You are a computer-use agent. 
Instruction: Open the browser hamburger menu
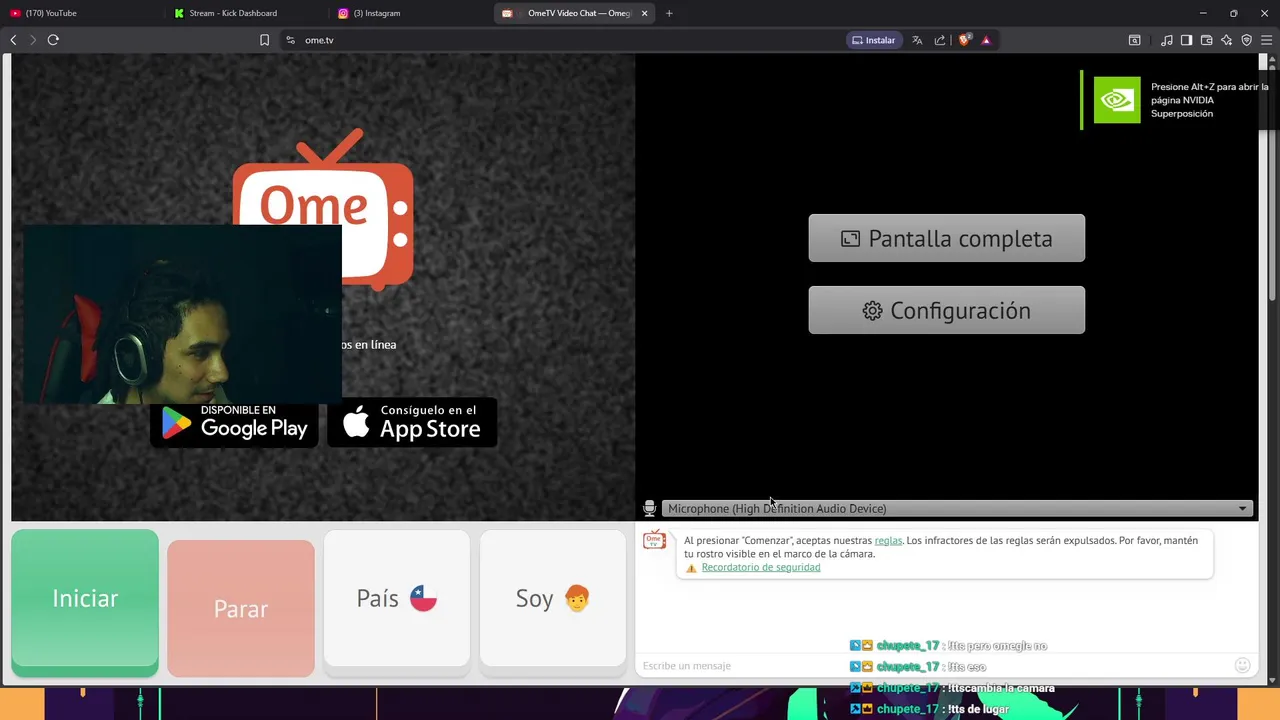[x=1267, y=40]
